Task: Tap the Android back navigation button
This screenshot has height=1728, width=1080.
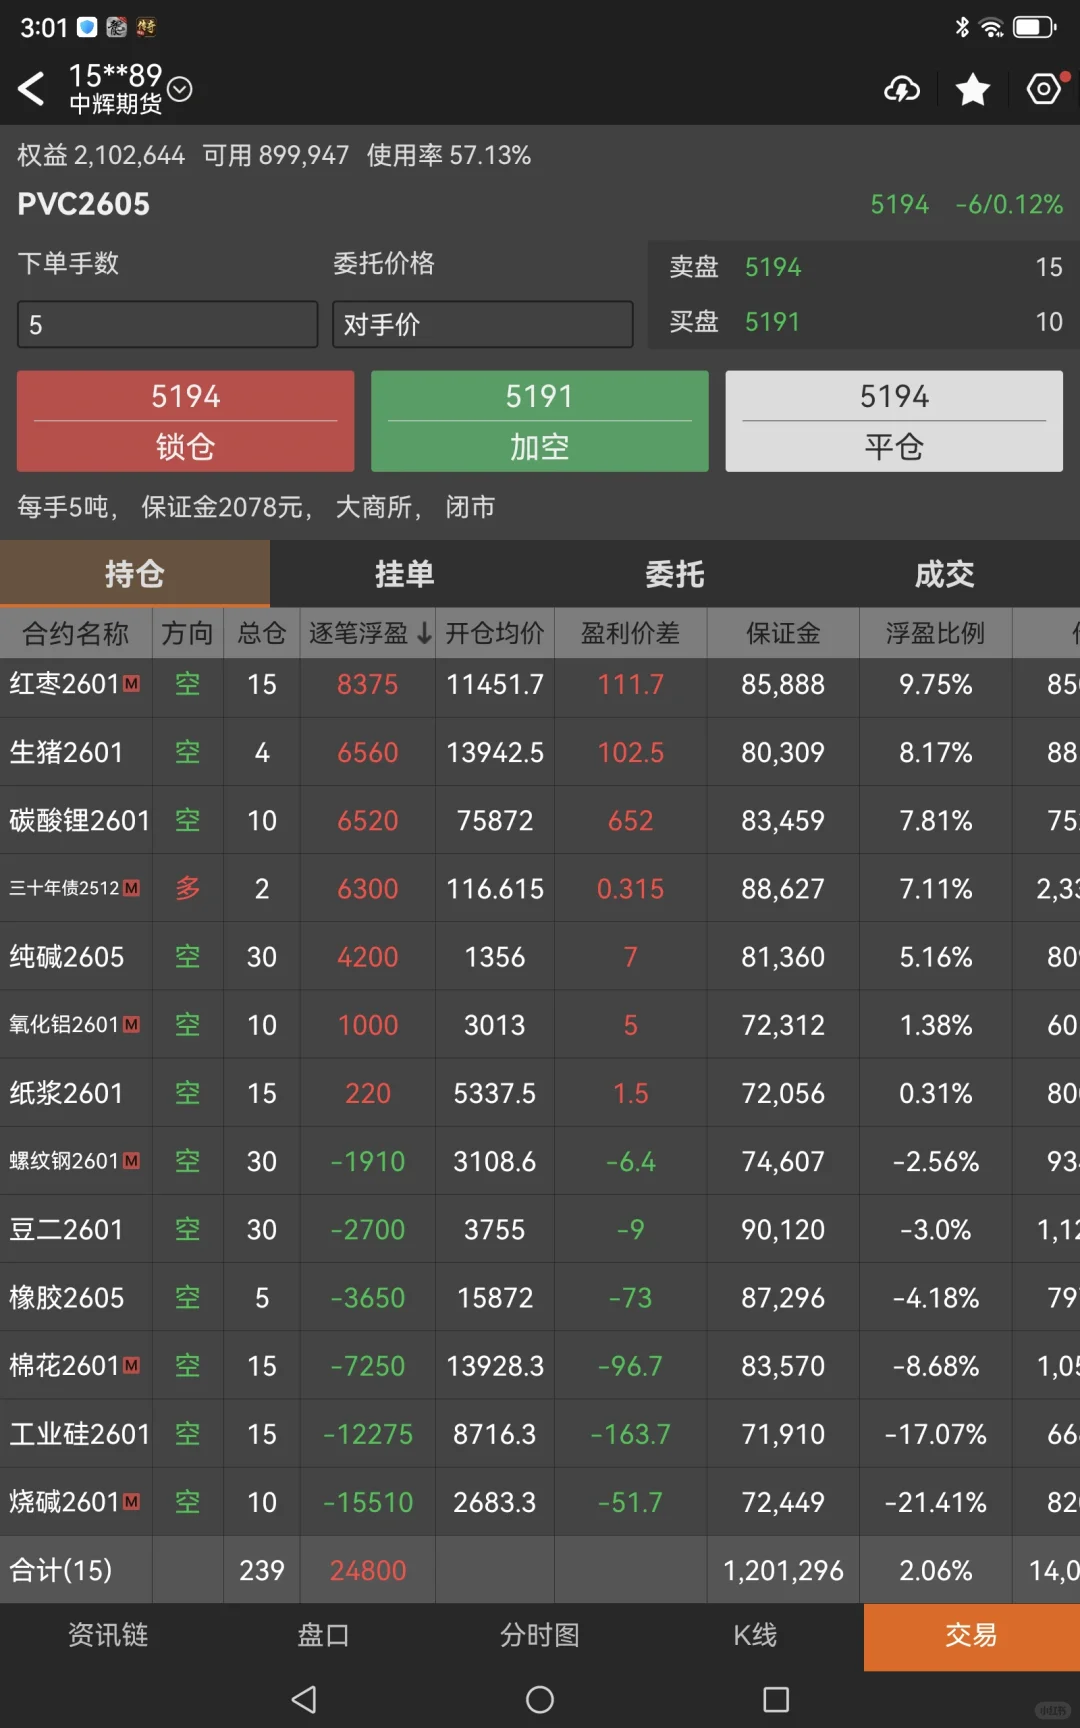Action: 304,1699
